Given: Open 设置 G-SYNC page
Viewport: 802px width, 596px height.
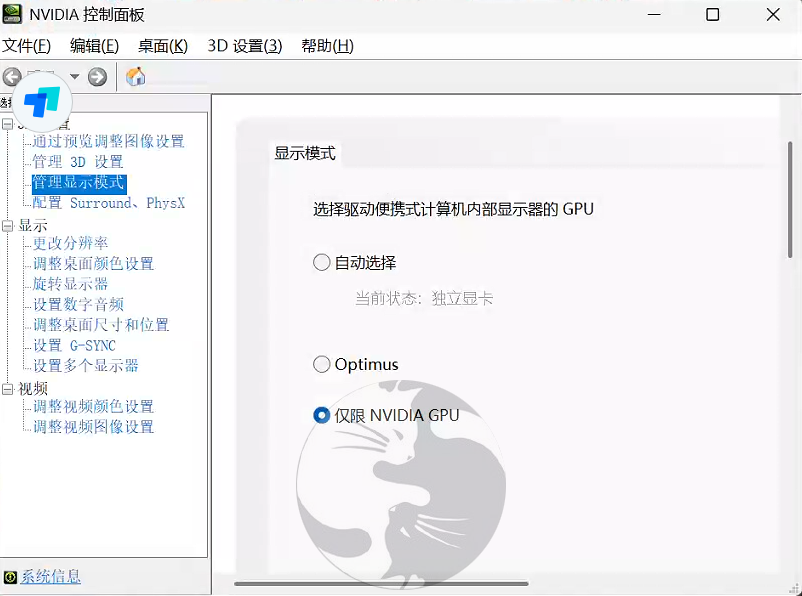Looking at the screenshot, I should pyautogui.click(x=74, y=345).
